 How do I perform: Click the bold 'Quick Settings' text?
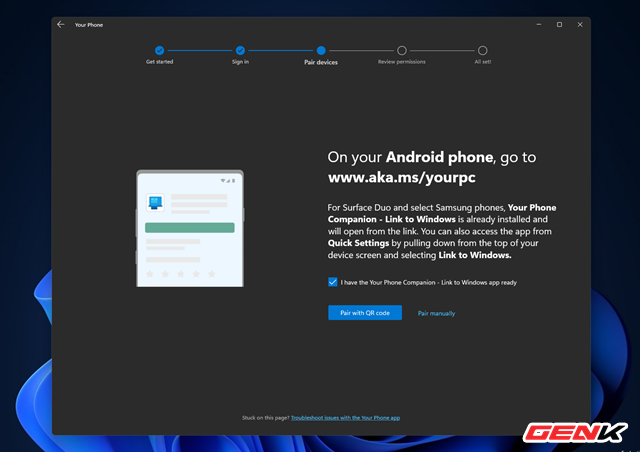tap(358, 243)
